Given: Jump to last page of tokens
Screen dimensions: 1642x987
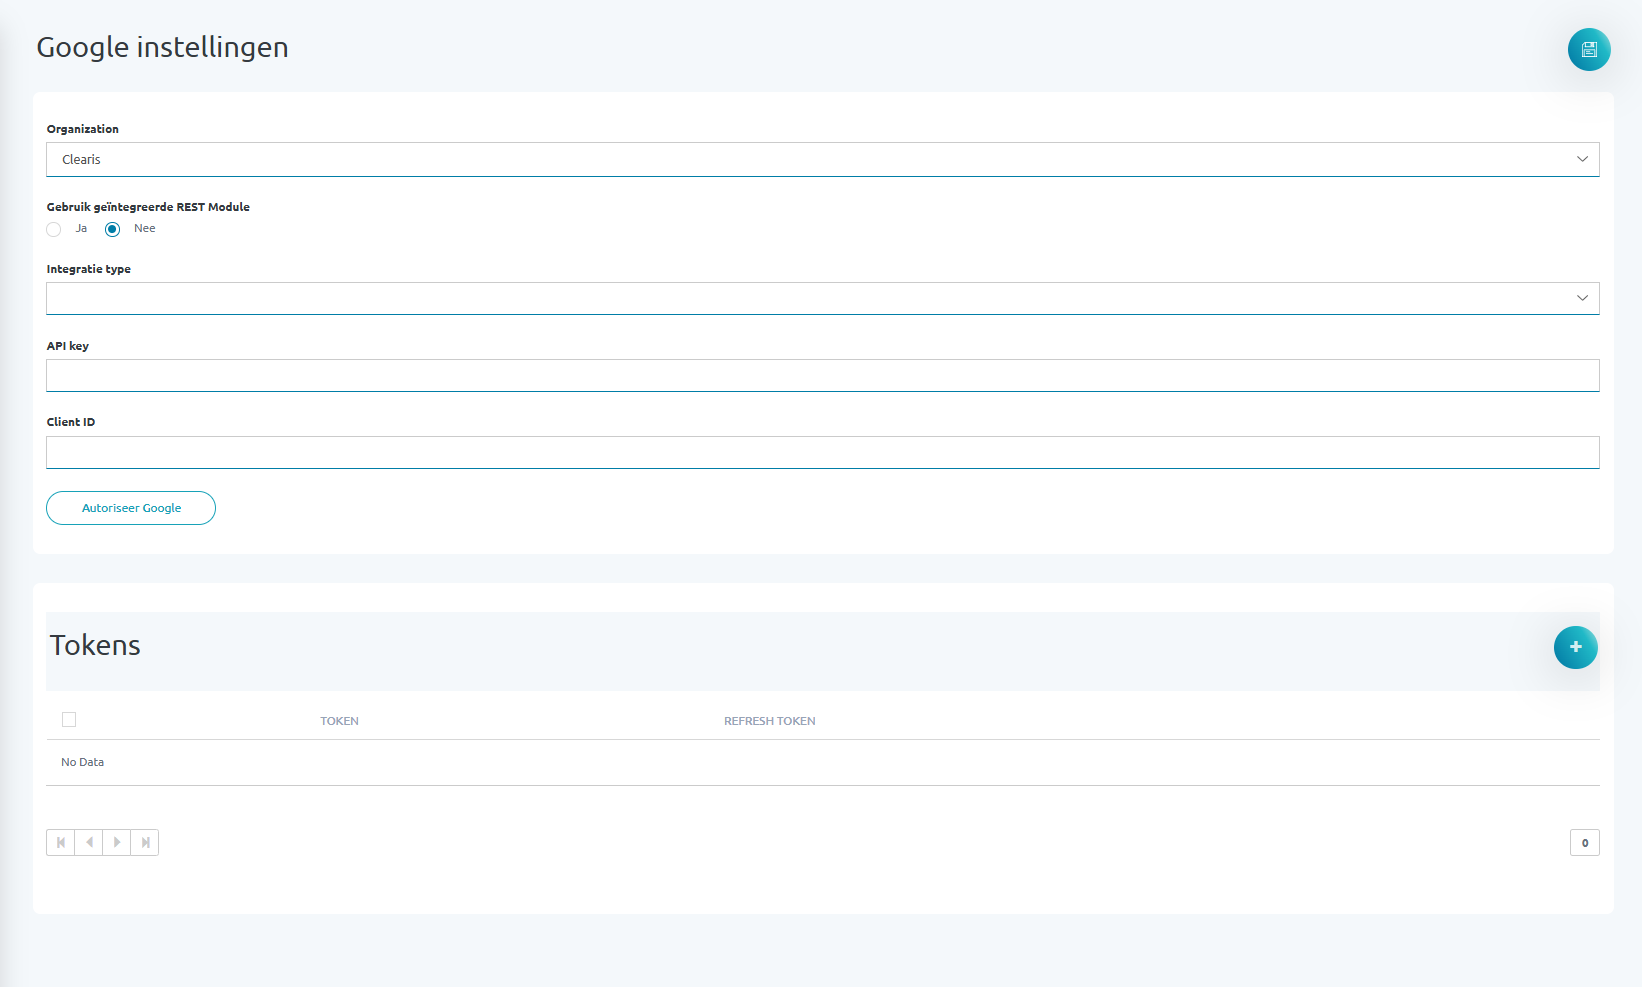Looking at the screenshot, I should point(145,842).
